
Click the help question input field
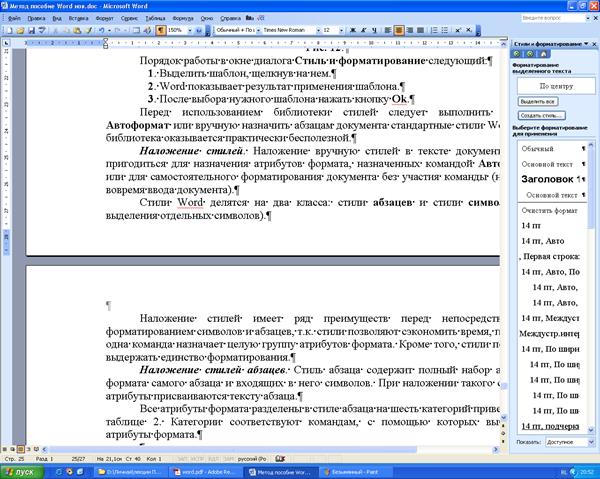click(553, 18)
